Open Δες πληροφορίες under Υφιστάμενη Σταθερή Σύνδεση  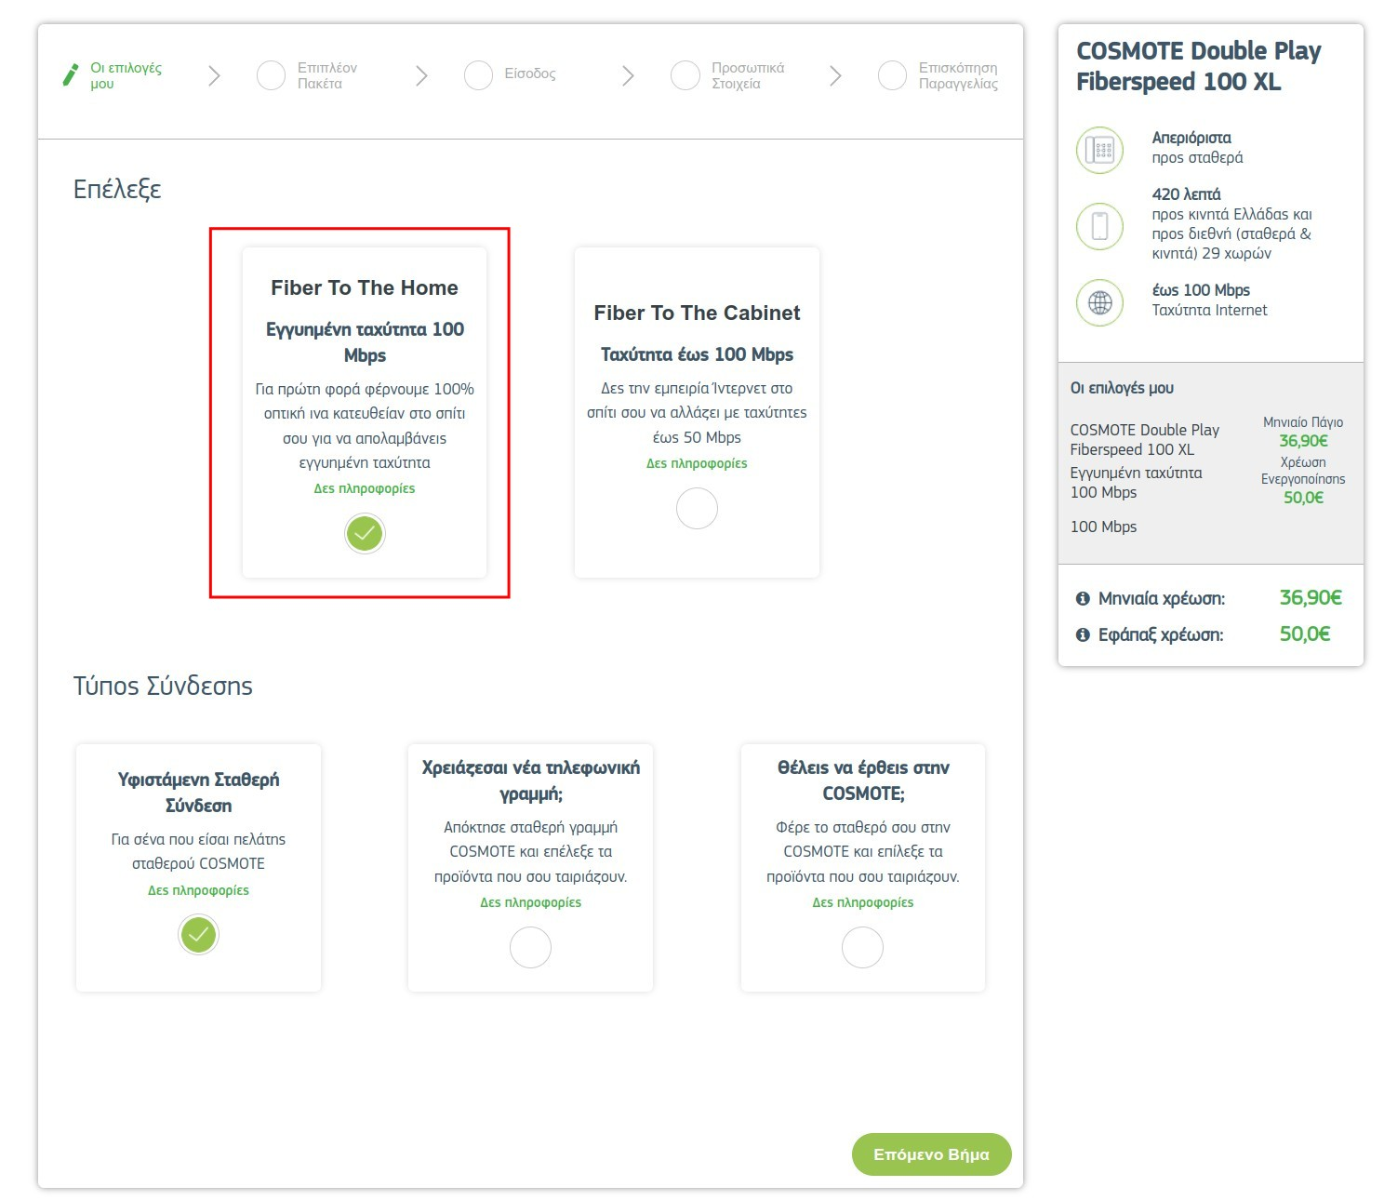[x=198, y=891]
